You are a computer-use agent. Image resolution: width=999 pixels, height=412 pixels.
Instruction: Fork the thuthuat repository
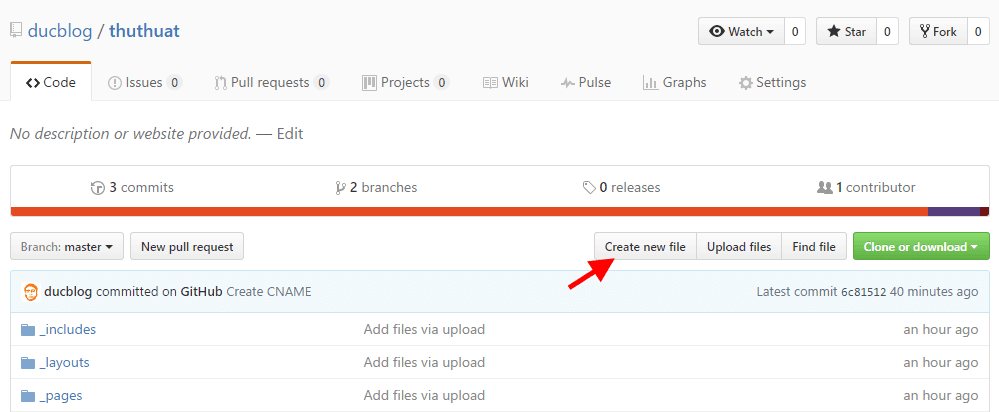coord(938,31)
